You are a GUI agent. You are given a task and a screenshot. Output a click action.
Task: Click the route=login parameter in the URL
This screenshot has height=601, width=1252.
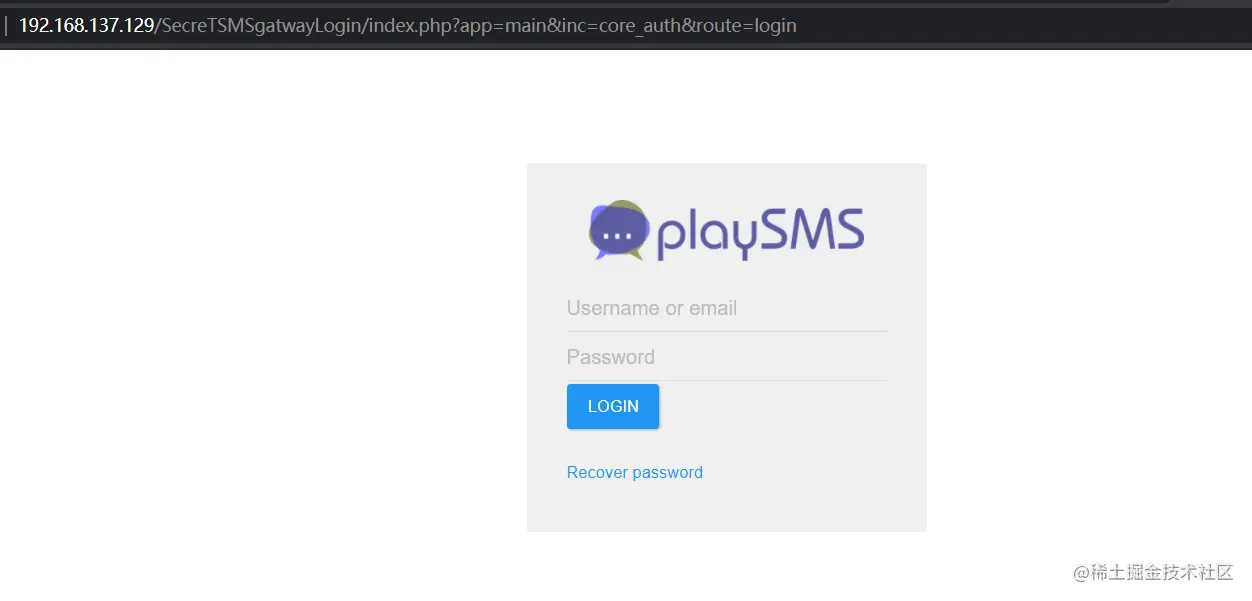pyautogui.click(x=747, y=25)
